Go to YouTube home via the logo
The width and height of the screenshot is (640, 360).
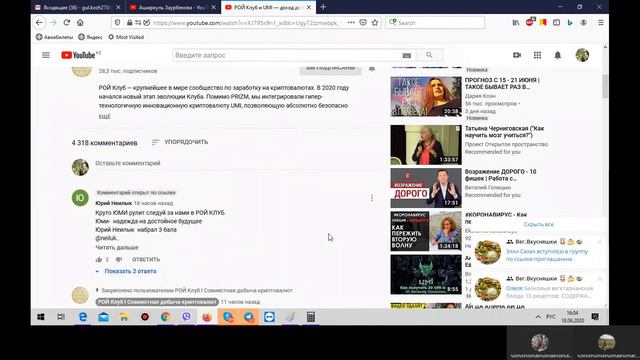[78, 55]
